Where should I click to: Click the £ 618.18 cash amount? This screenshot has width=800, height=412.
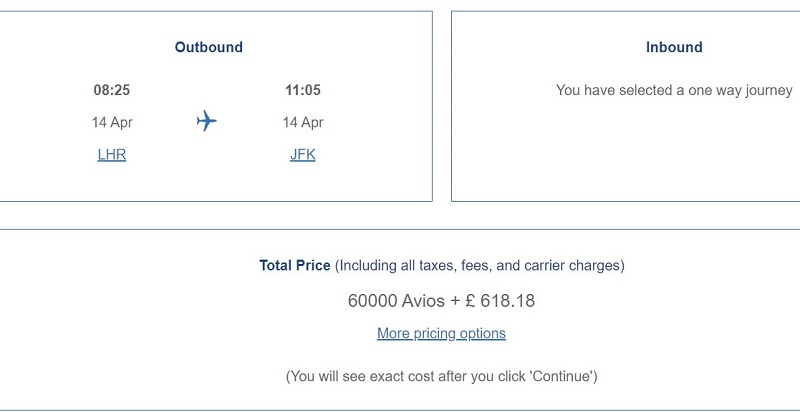click(x=501, y=300)
